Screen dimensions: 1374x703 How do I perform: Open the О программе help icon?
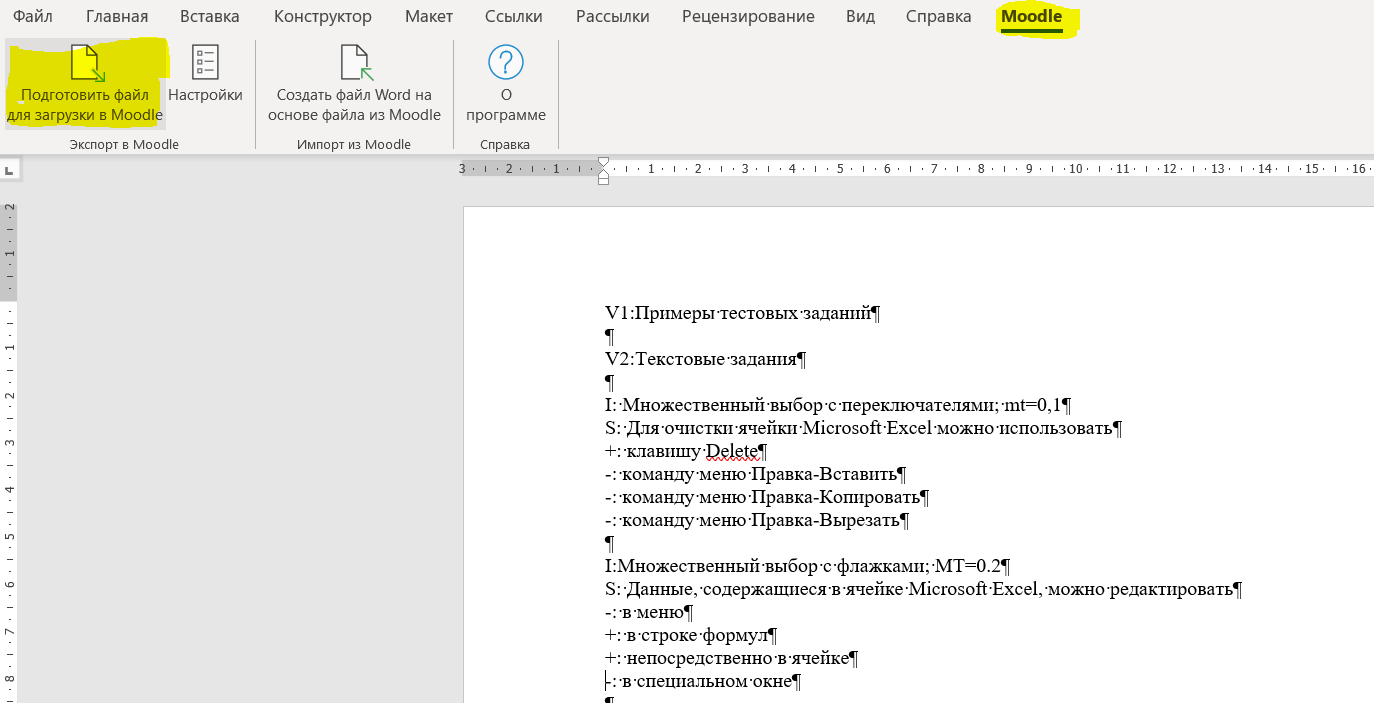pyautogui.click(x=506, y=62)
